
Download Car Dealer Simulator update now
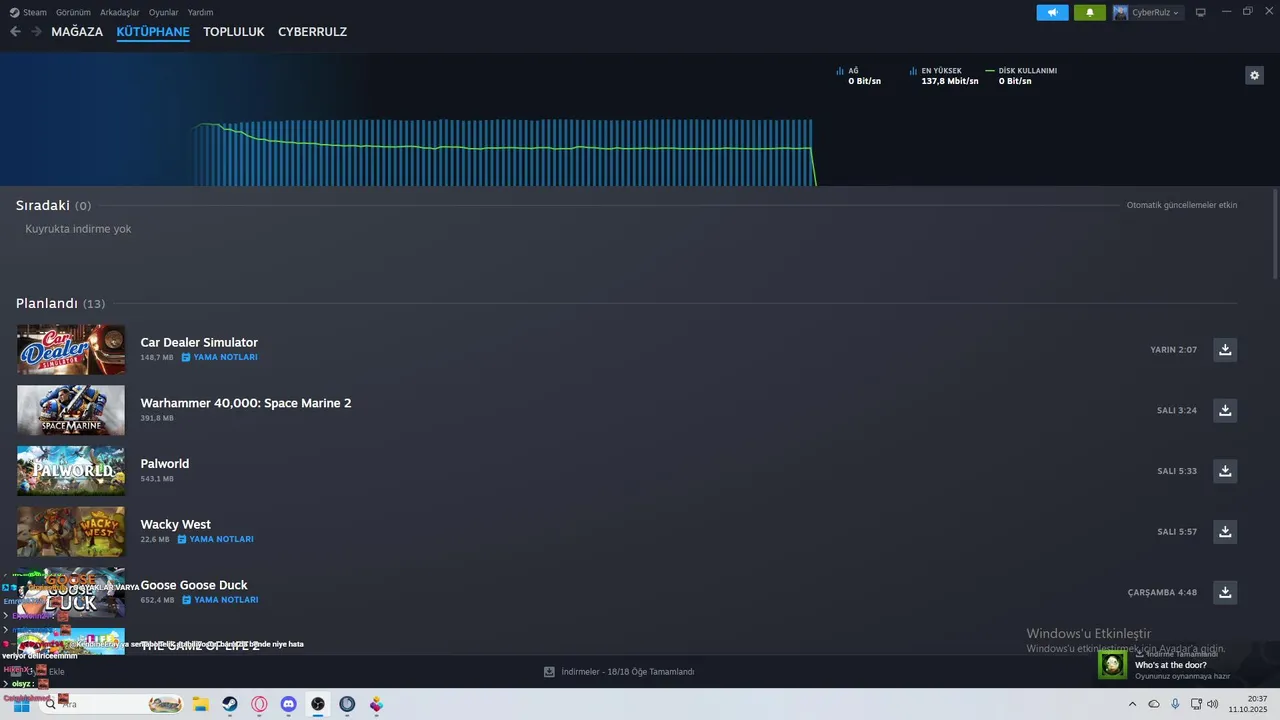tap(1225, 349)
